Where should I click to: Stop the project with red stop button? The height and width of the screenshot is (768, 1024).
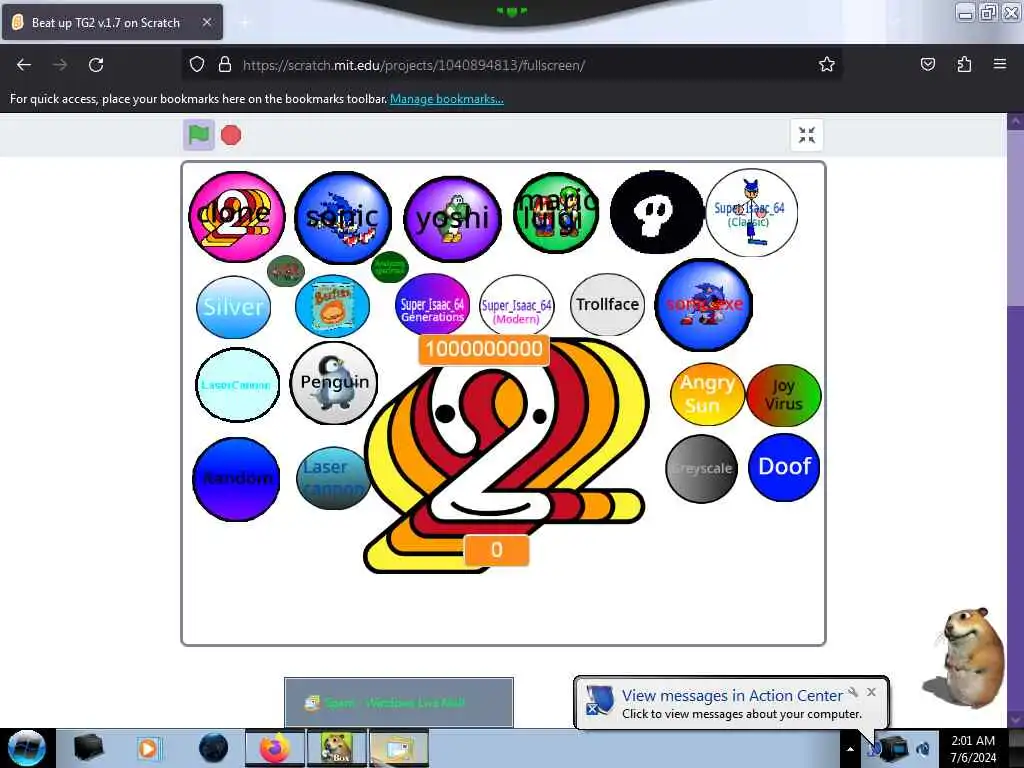click(231, 135)
